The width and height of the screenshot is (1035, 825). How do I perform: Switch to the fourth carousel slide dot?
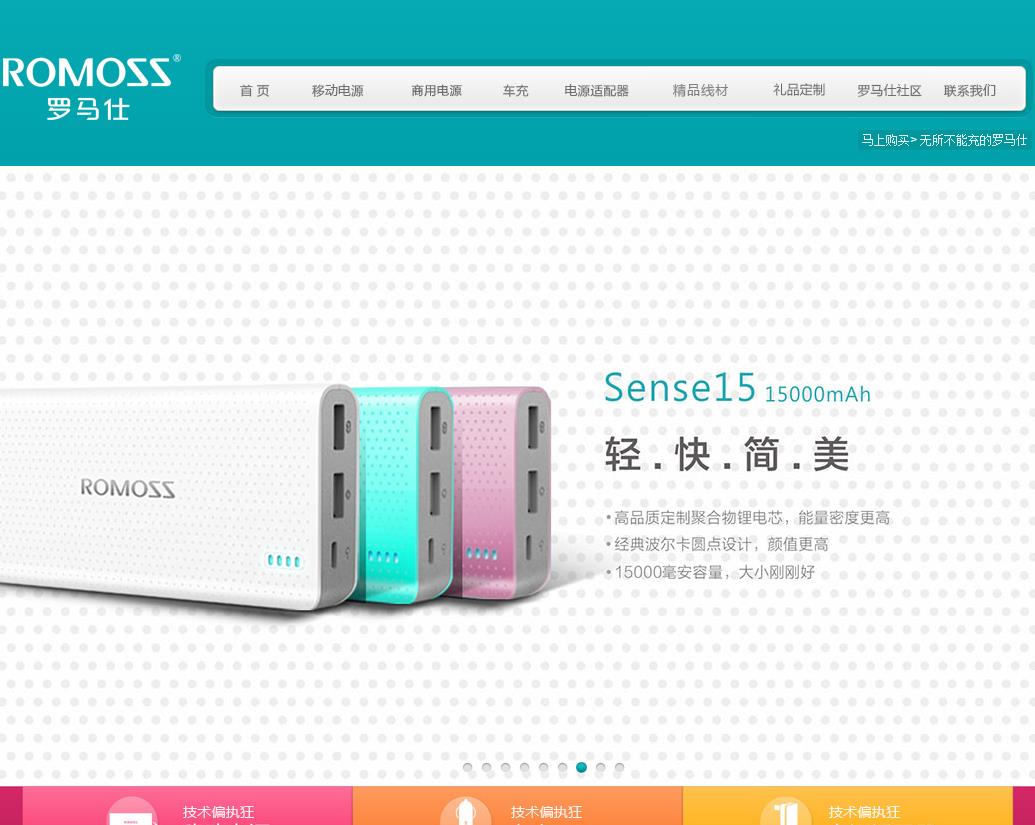click(525, 767)
